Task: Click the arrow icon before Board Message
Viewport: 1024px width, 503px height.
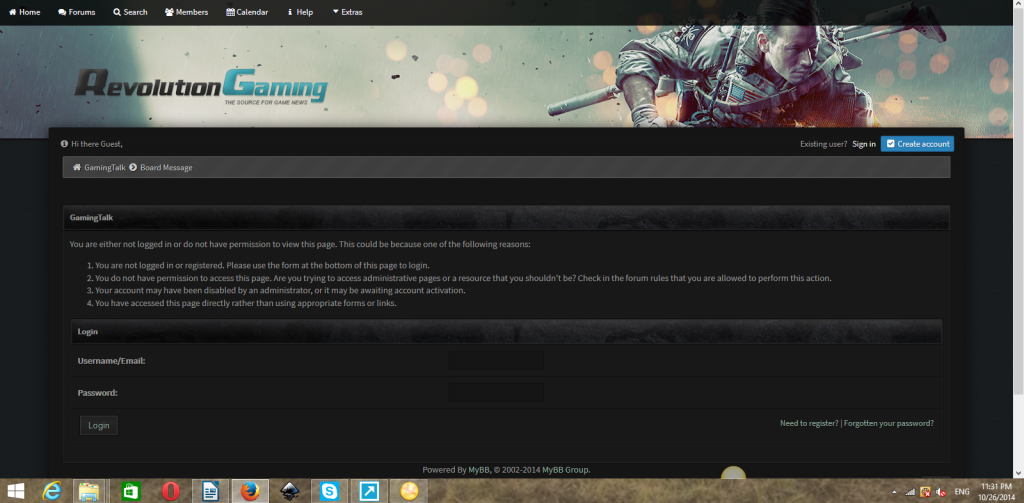Action: (133, 167)
